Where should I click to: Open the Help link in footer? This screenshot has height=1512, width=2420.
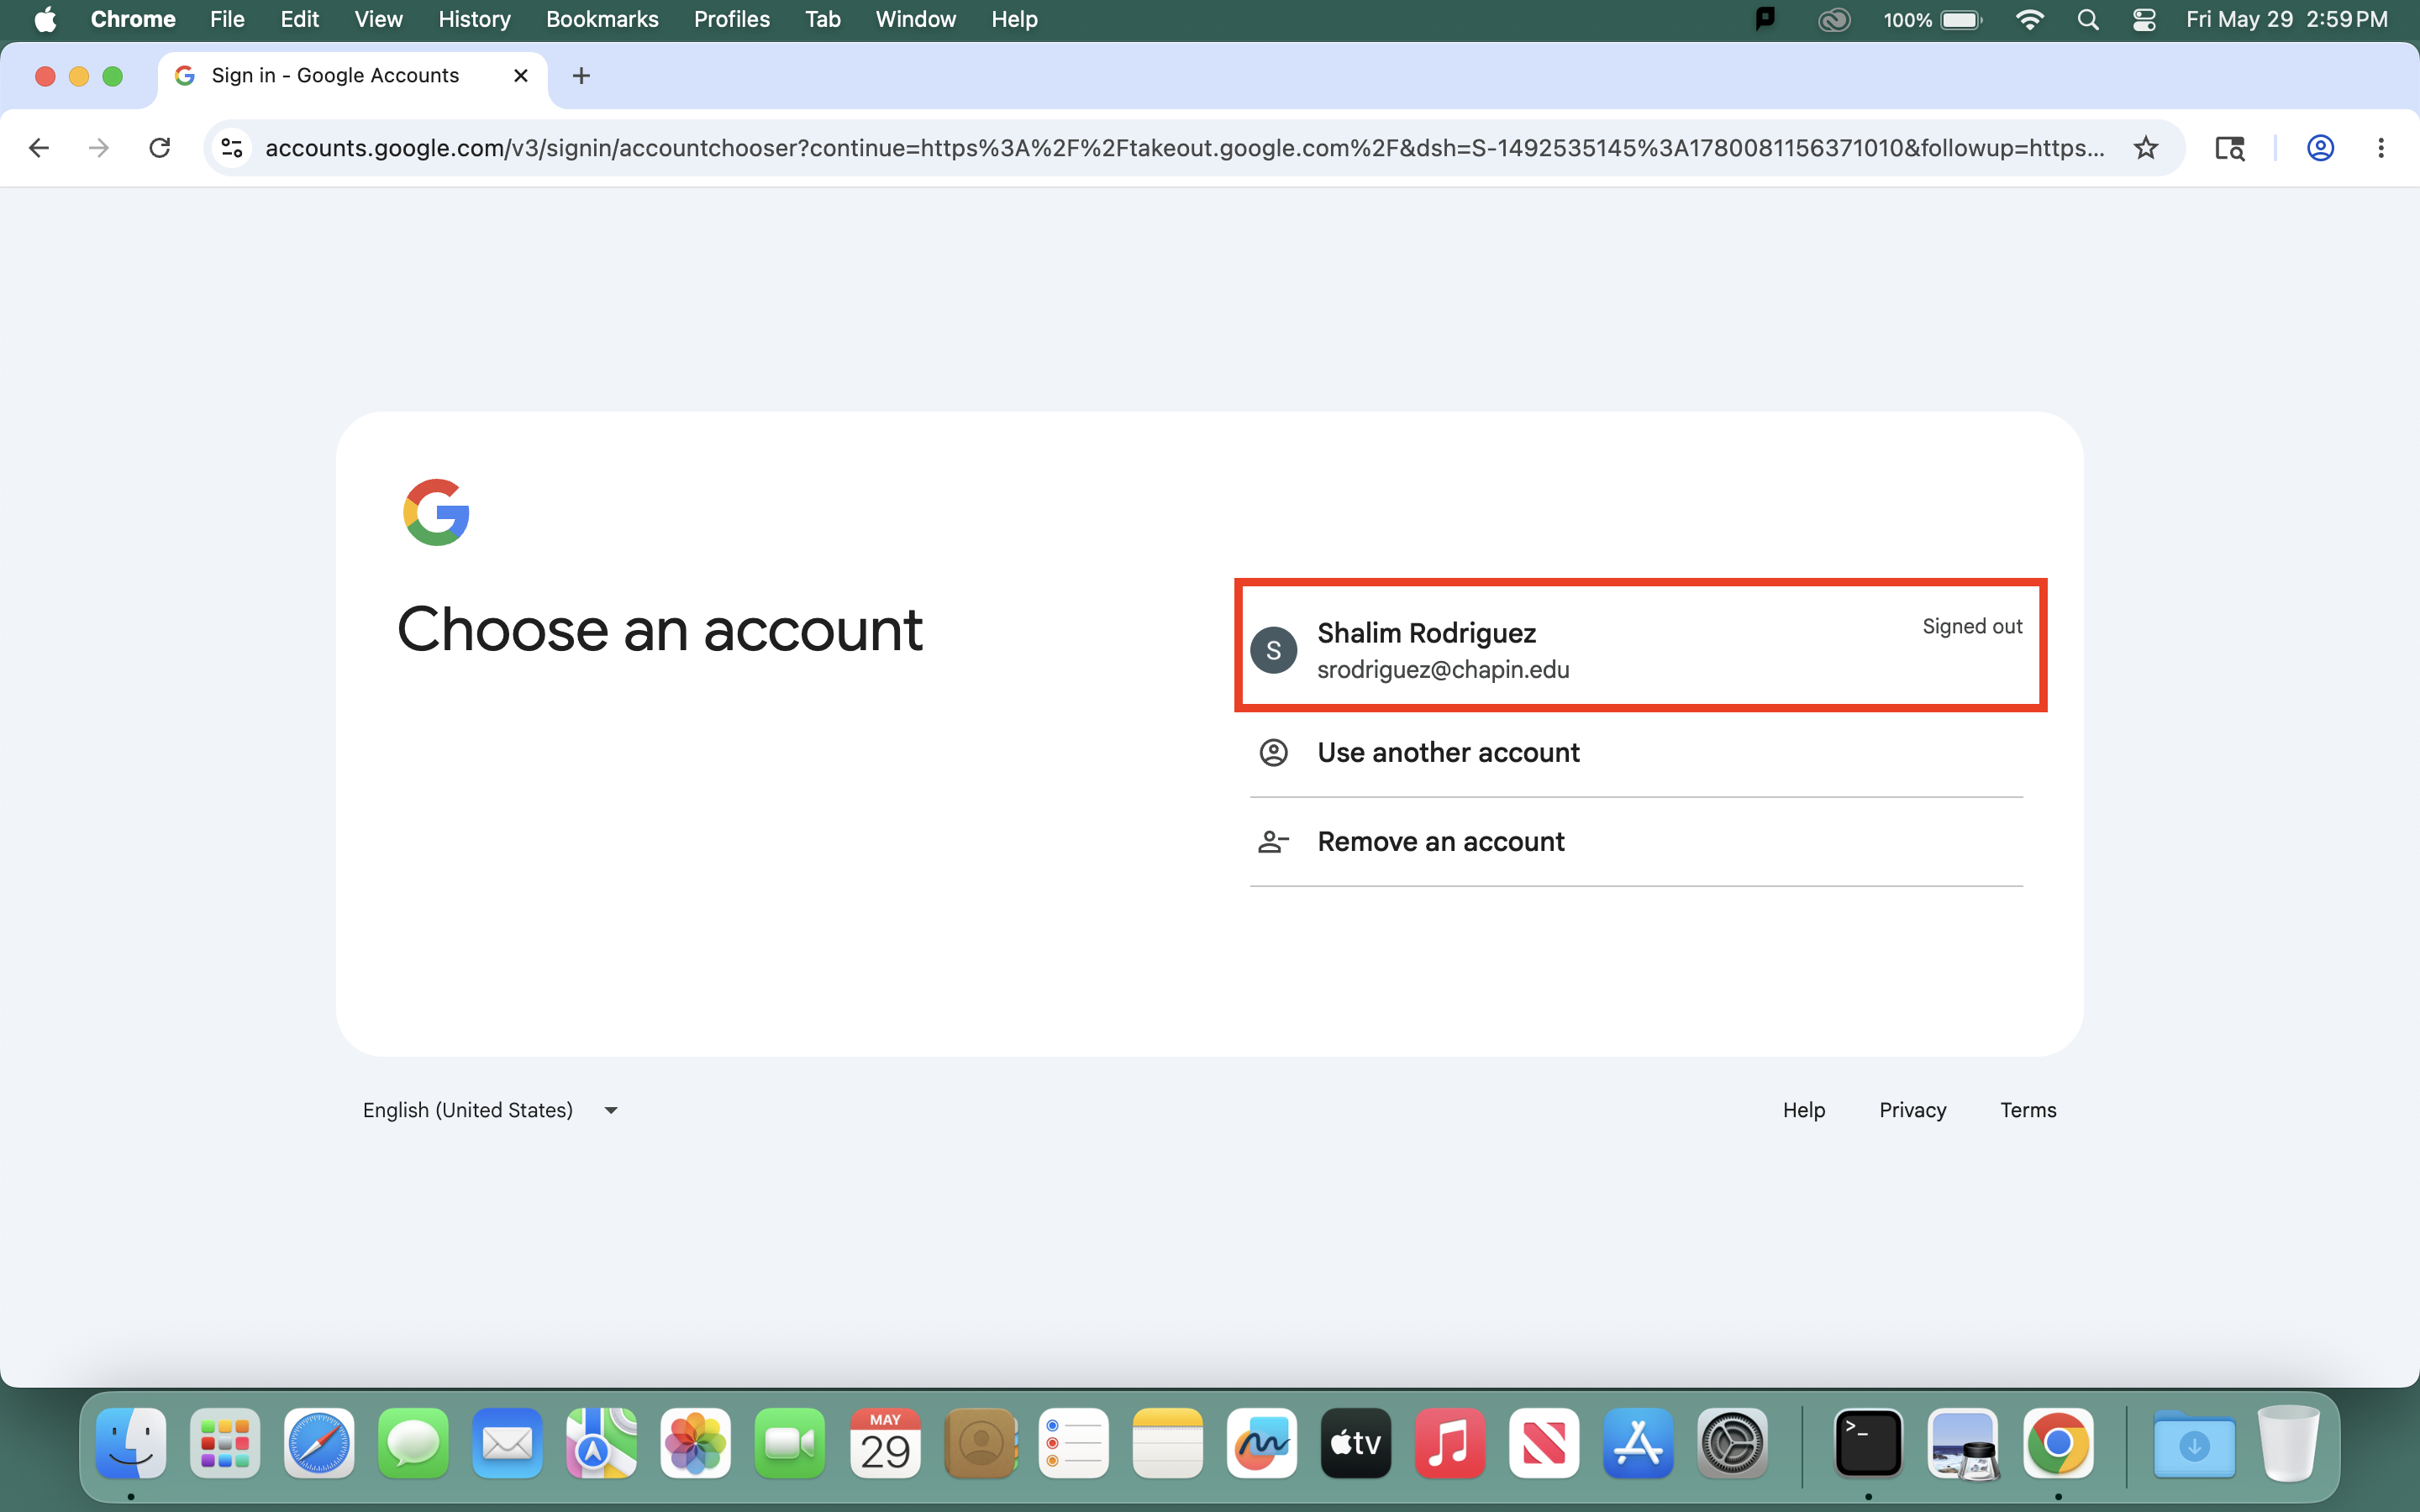click(x=1803, y=1110)
